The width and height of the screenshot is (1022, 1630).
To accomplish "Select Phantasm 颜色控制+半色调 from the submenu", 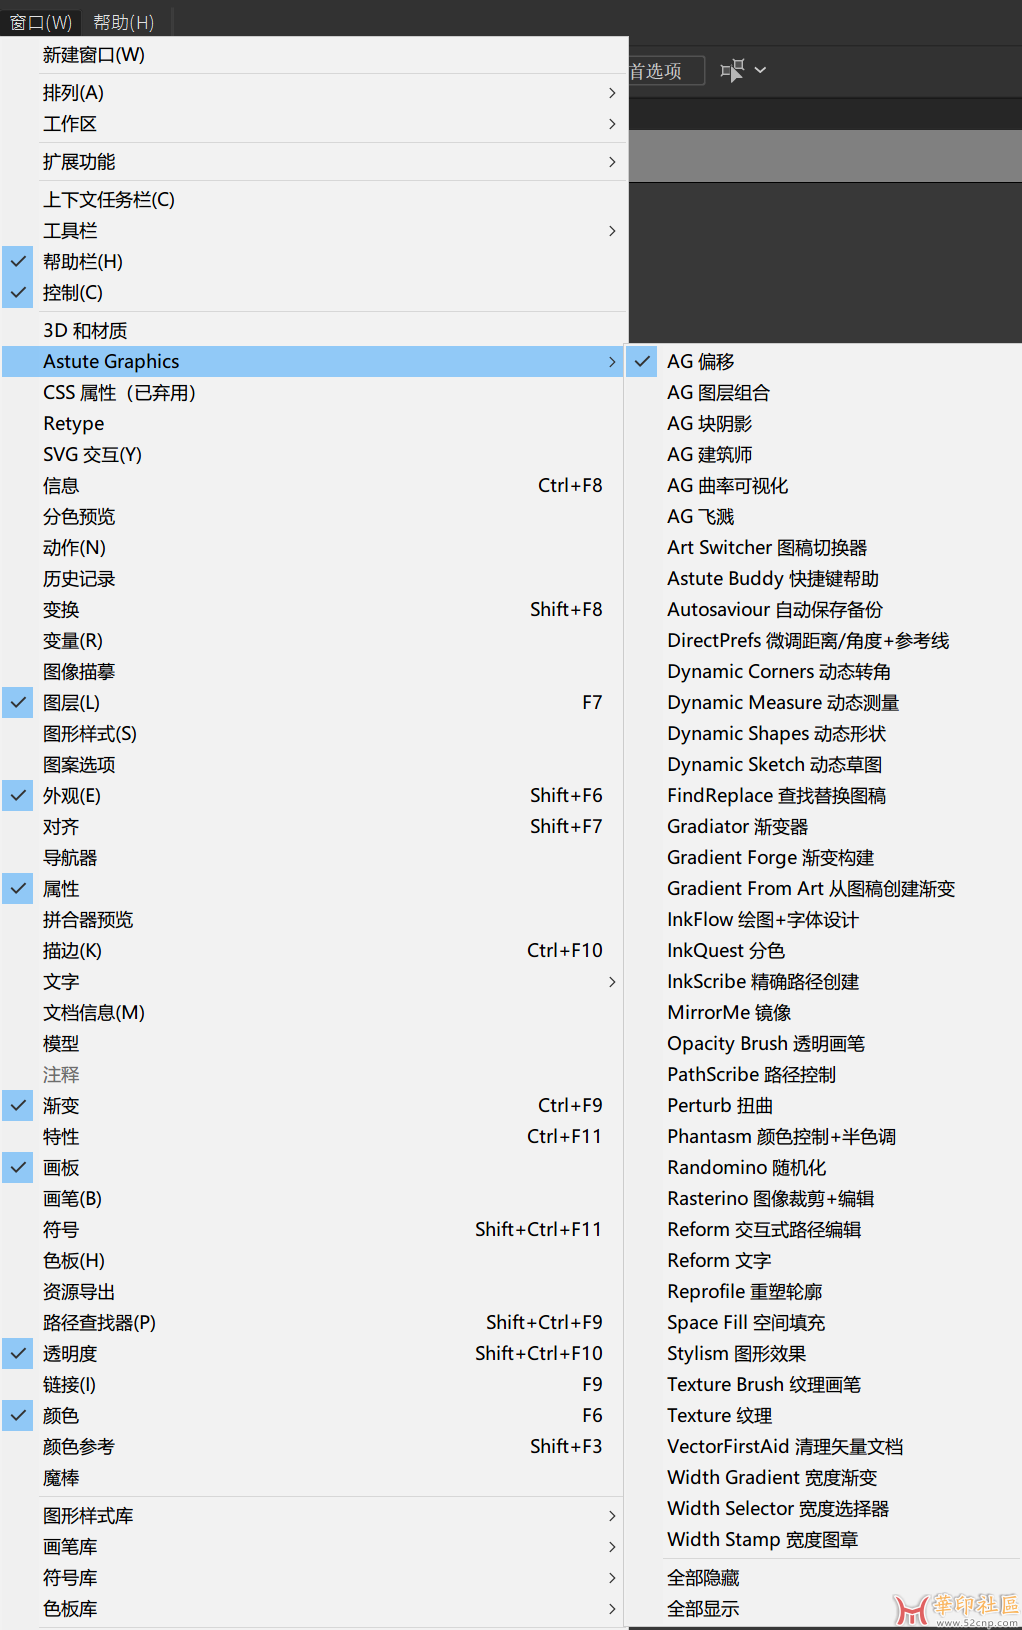I will 781,1137.
